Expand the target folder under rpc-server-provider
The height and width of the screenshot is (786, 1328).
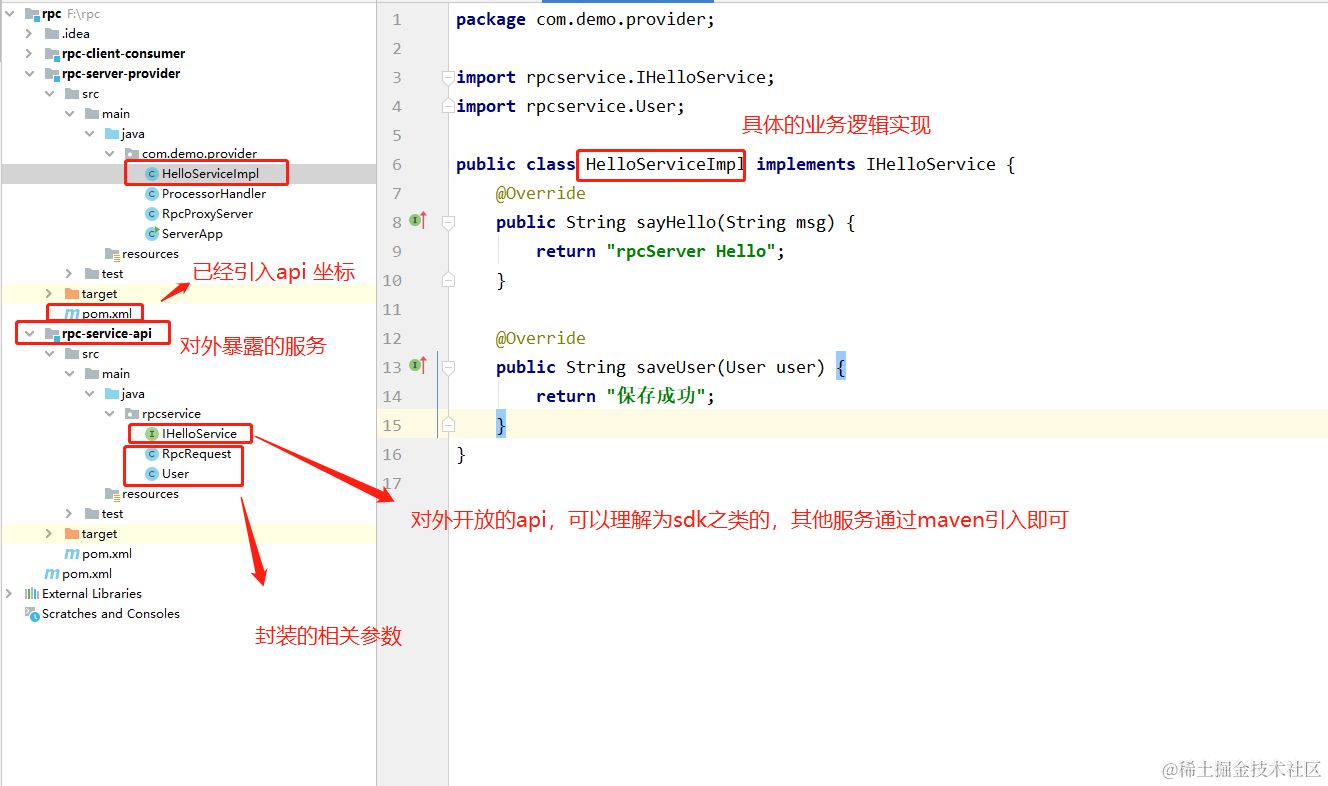[49, 294]
